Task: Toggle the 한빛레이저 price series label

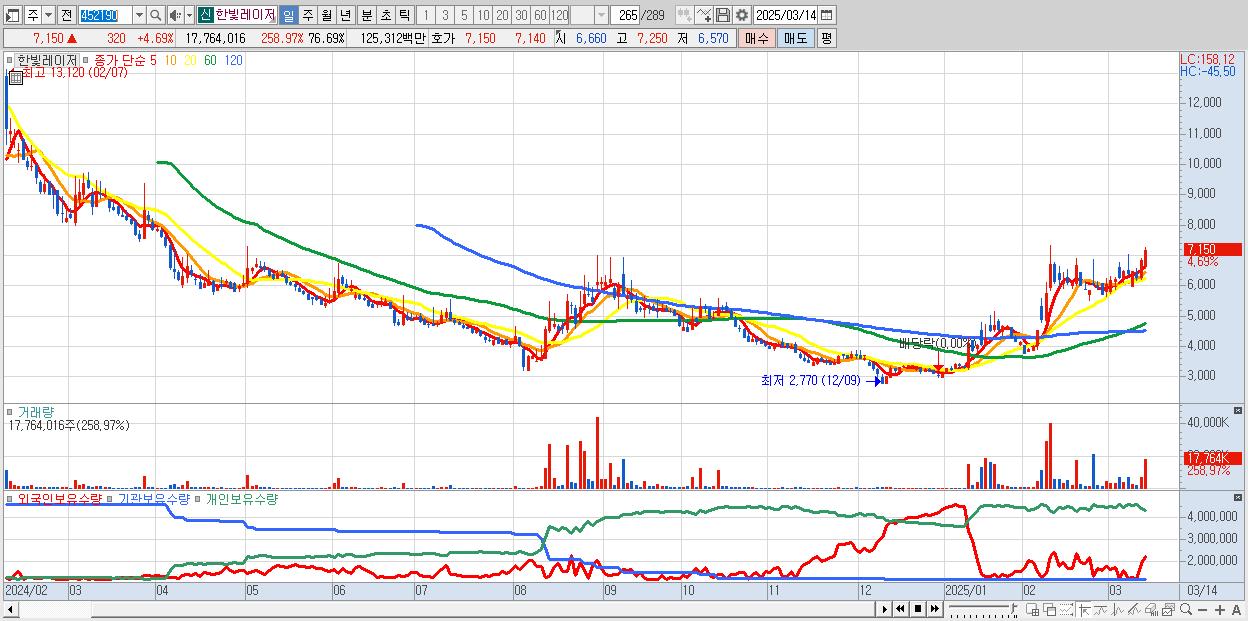Action: [46, 60]
